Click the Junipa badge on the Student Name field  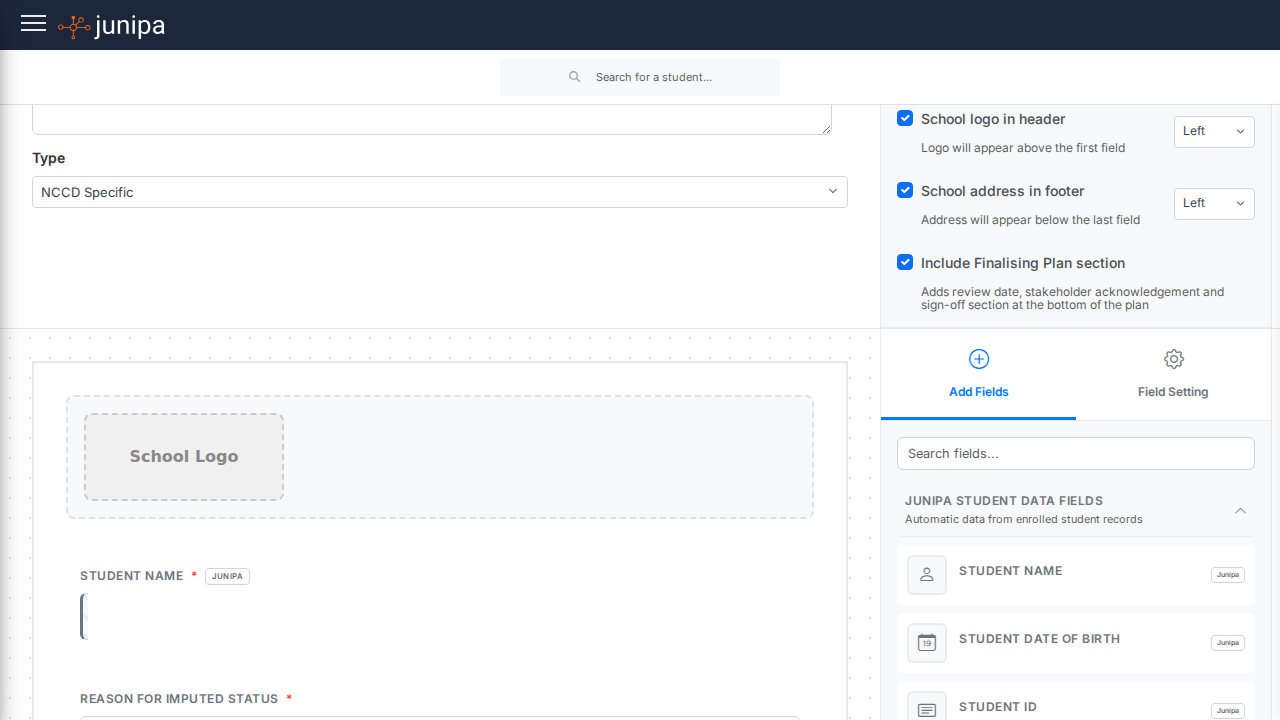pyautogui.click(x=1228, y=575)
